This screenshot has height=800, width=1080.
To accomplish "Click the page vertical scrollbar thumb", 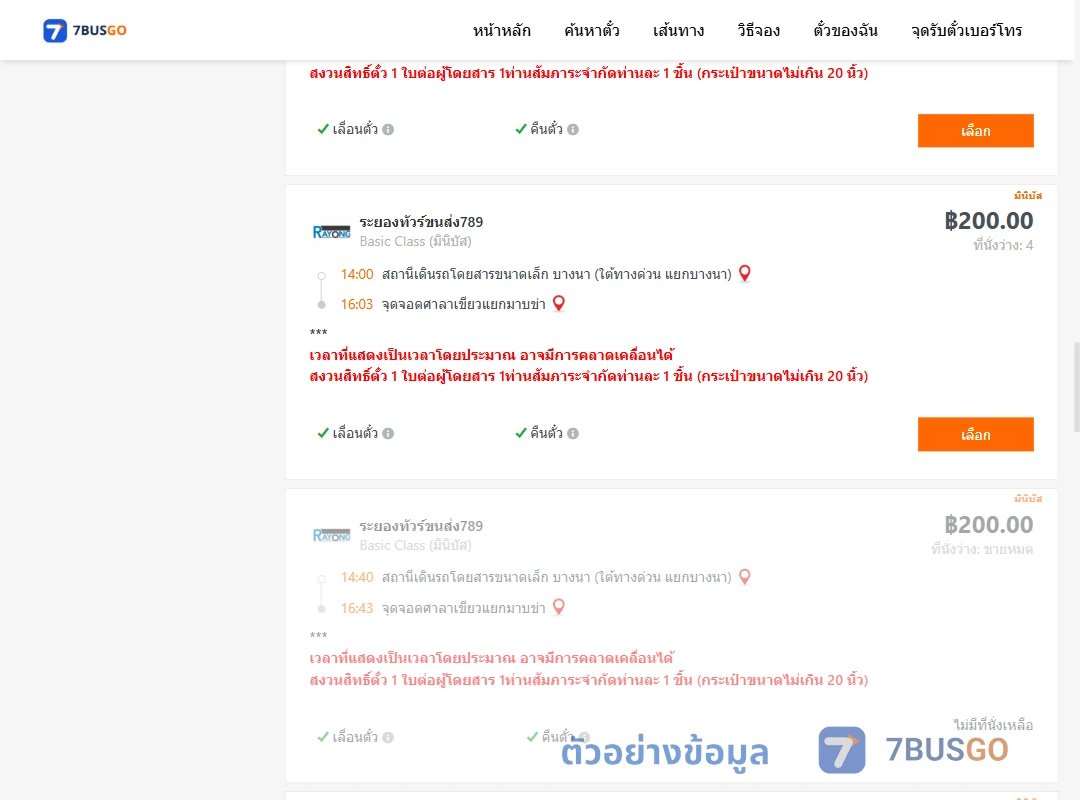I will tap(1077, 387).
